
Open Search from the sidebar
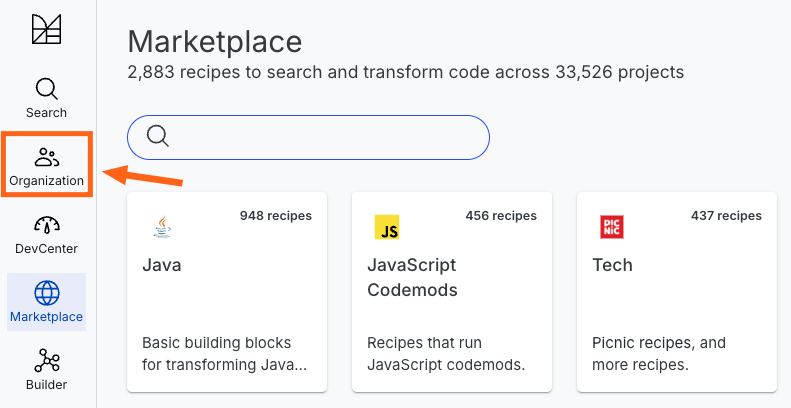point(46,99)
